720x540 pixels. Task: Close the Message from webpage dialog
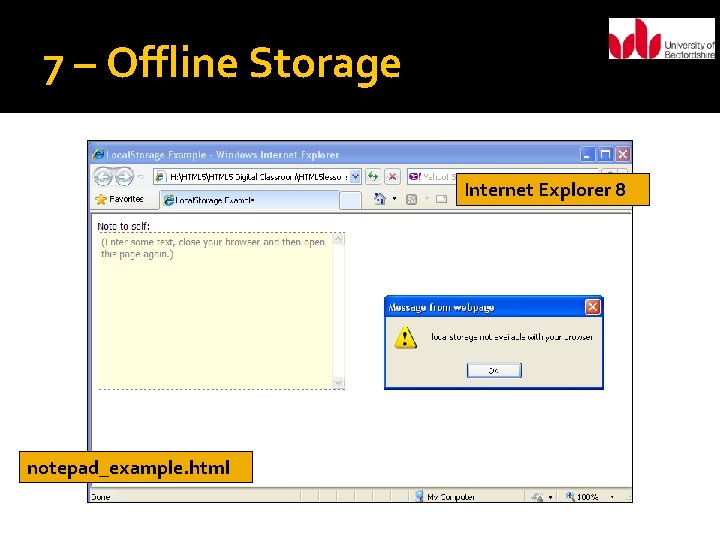(592, 307)
